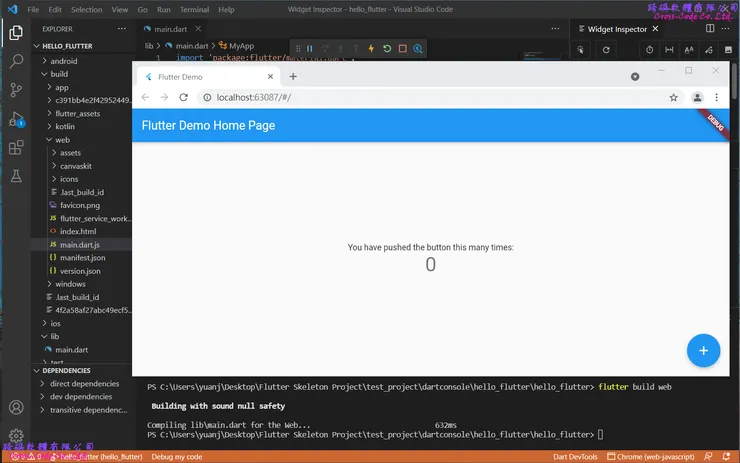Open the Chrome profile avatar
740x463 pixels.
point(697,97)
